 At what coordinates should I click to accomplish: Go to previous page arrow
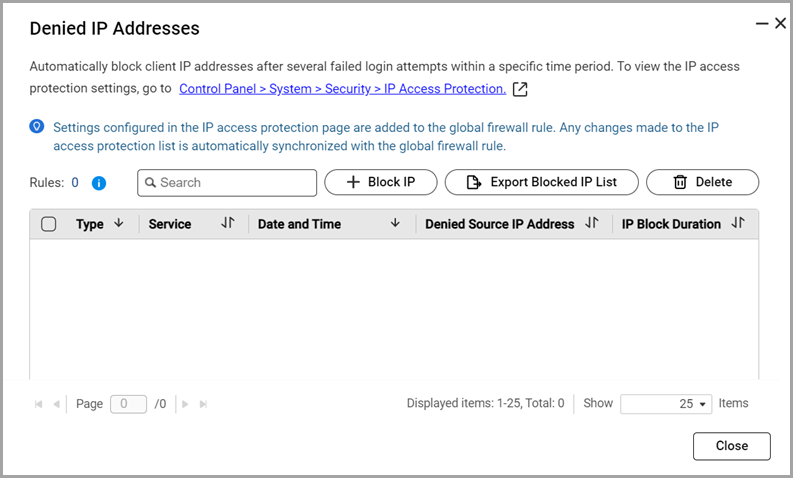56,404
